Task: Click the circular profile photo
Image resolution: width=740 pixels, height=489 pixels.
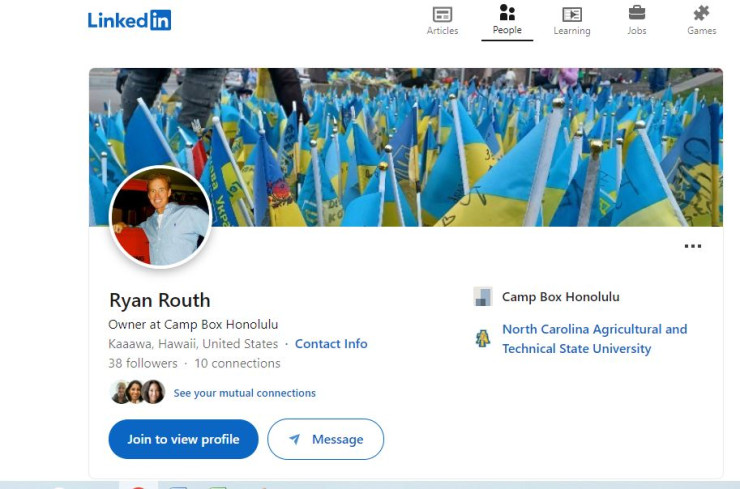Action: 160,217
